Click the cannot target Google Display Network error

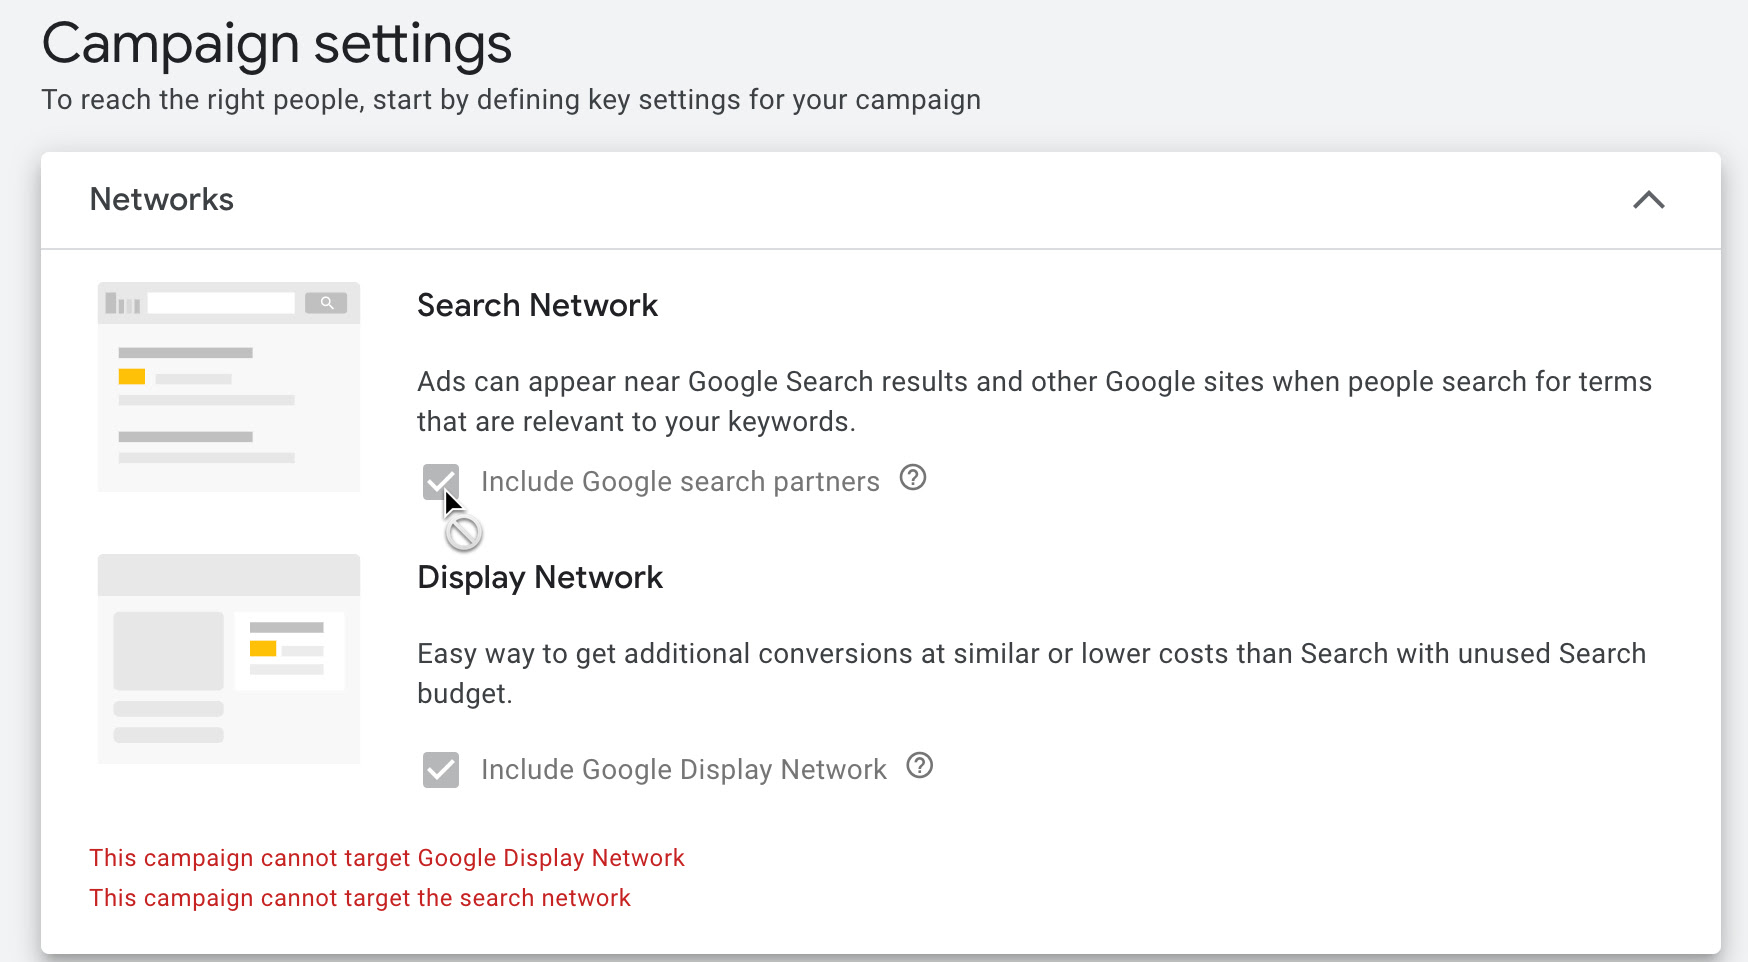tap(387, 858)
